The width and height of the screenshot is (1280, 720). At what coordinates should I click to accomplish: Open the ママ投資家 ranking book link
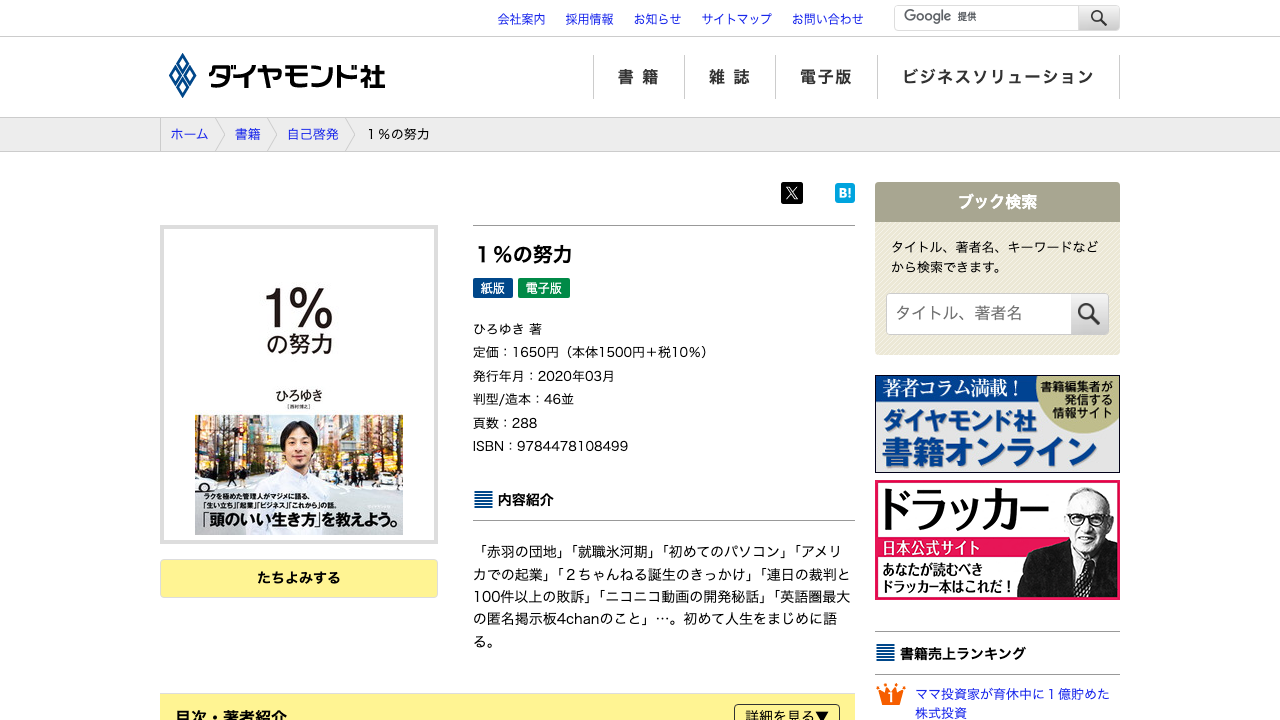[x=1012, y=703]
